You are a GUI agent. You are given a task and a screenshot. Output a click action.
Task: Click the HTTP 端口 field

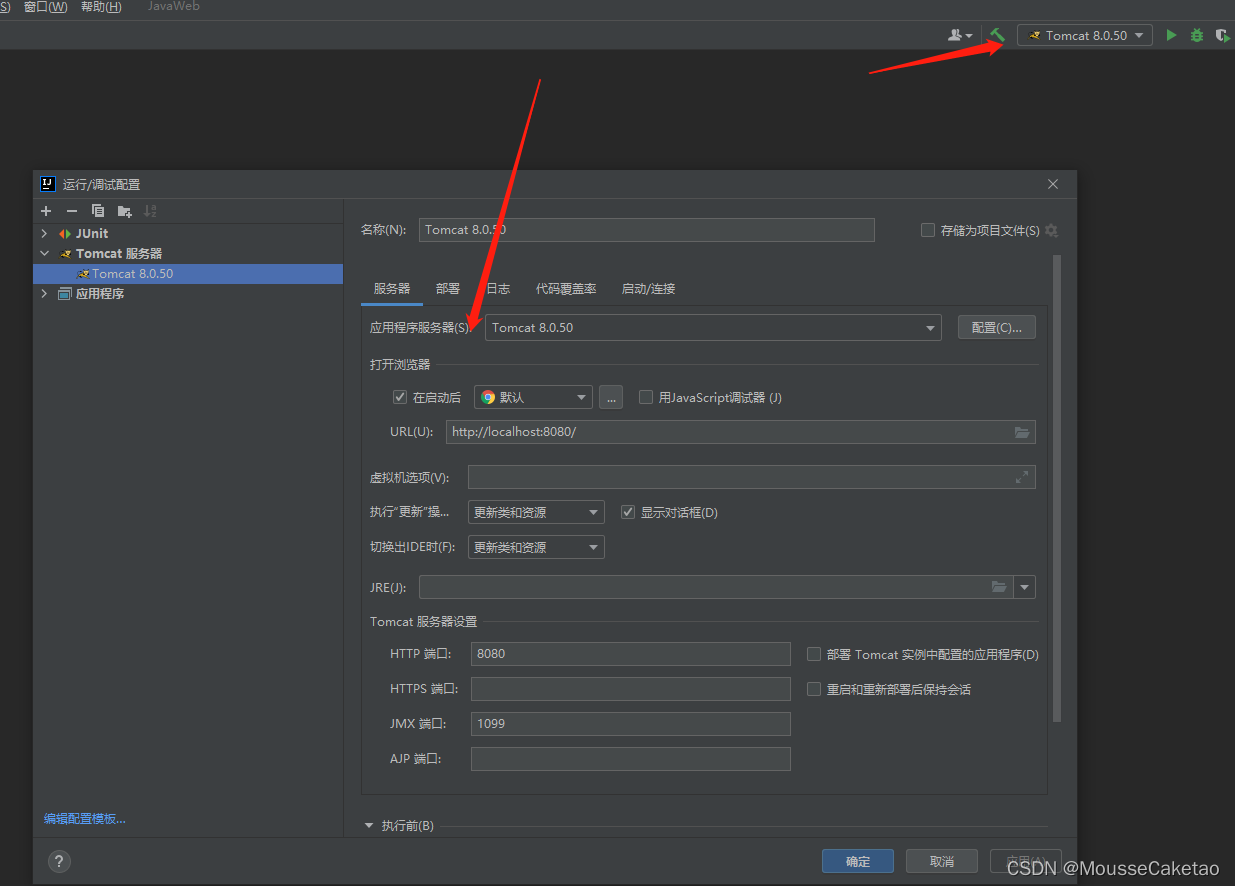pos(631,654)
